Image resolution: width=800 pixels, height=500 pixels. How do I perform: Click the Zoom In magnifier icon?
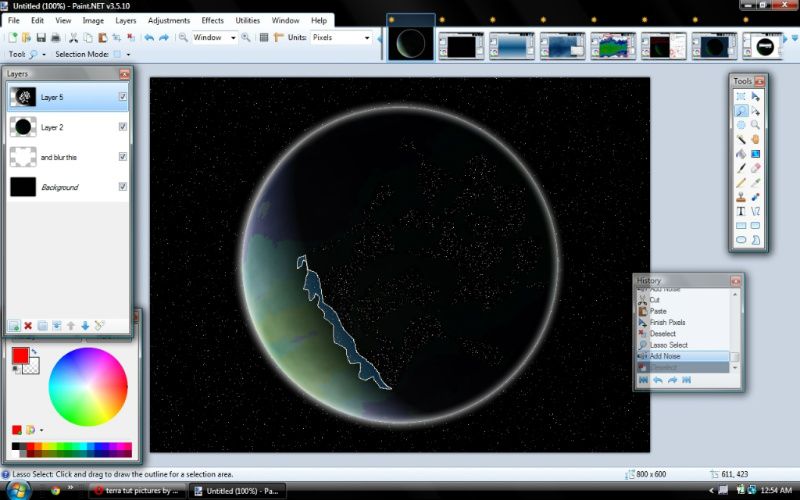(x=246, y=37)
